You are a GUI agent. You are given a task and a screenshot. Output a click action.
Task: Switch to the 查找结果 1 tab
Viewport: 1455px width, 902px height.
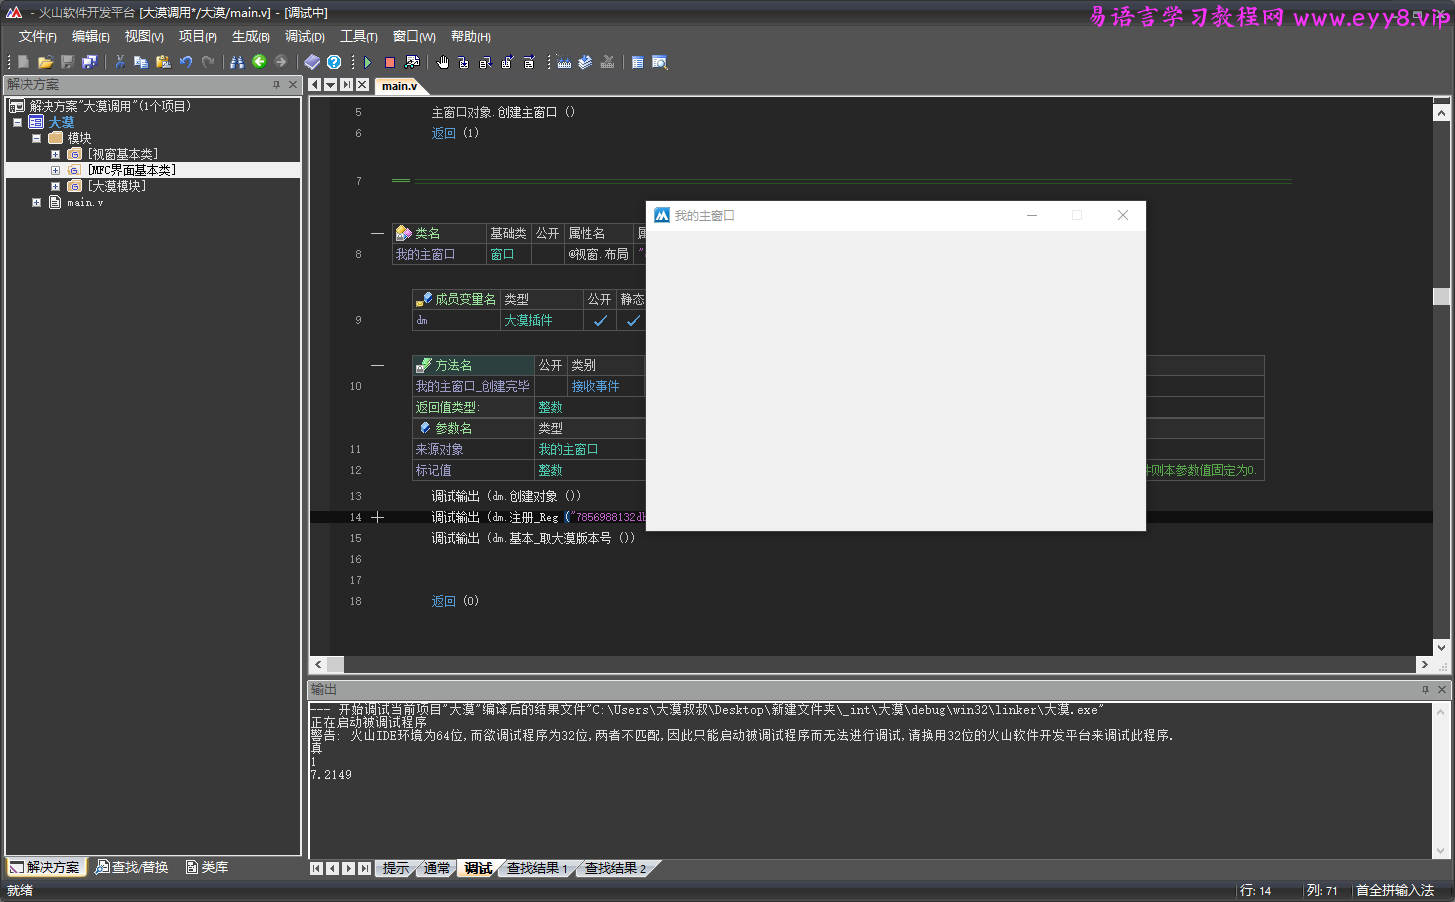coord(537,868)
